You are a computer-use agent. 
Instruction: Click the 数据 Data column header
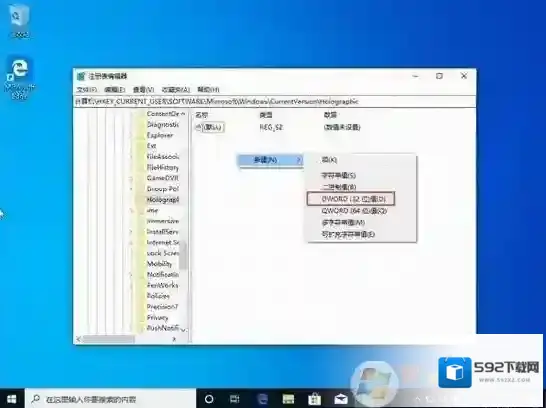click(330, 115)
